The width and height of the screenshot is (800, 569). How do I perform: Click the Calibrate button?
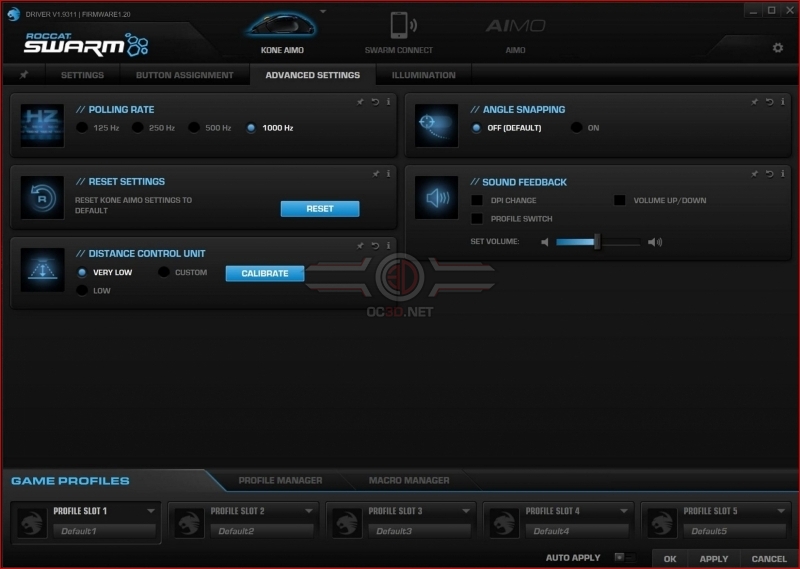[265, 273]
